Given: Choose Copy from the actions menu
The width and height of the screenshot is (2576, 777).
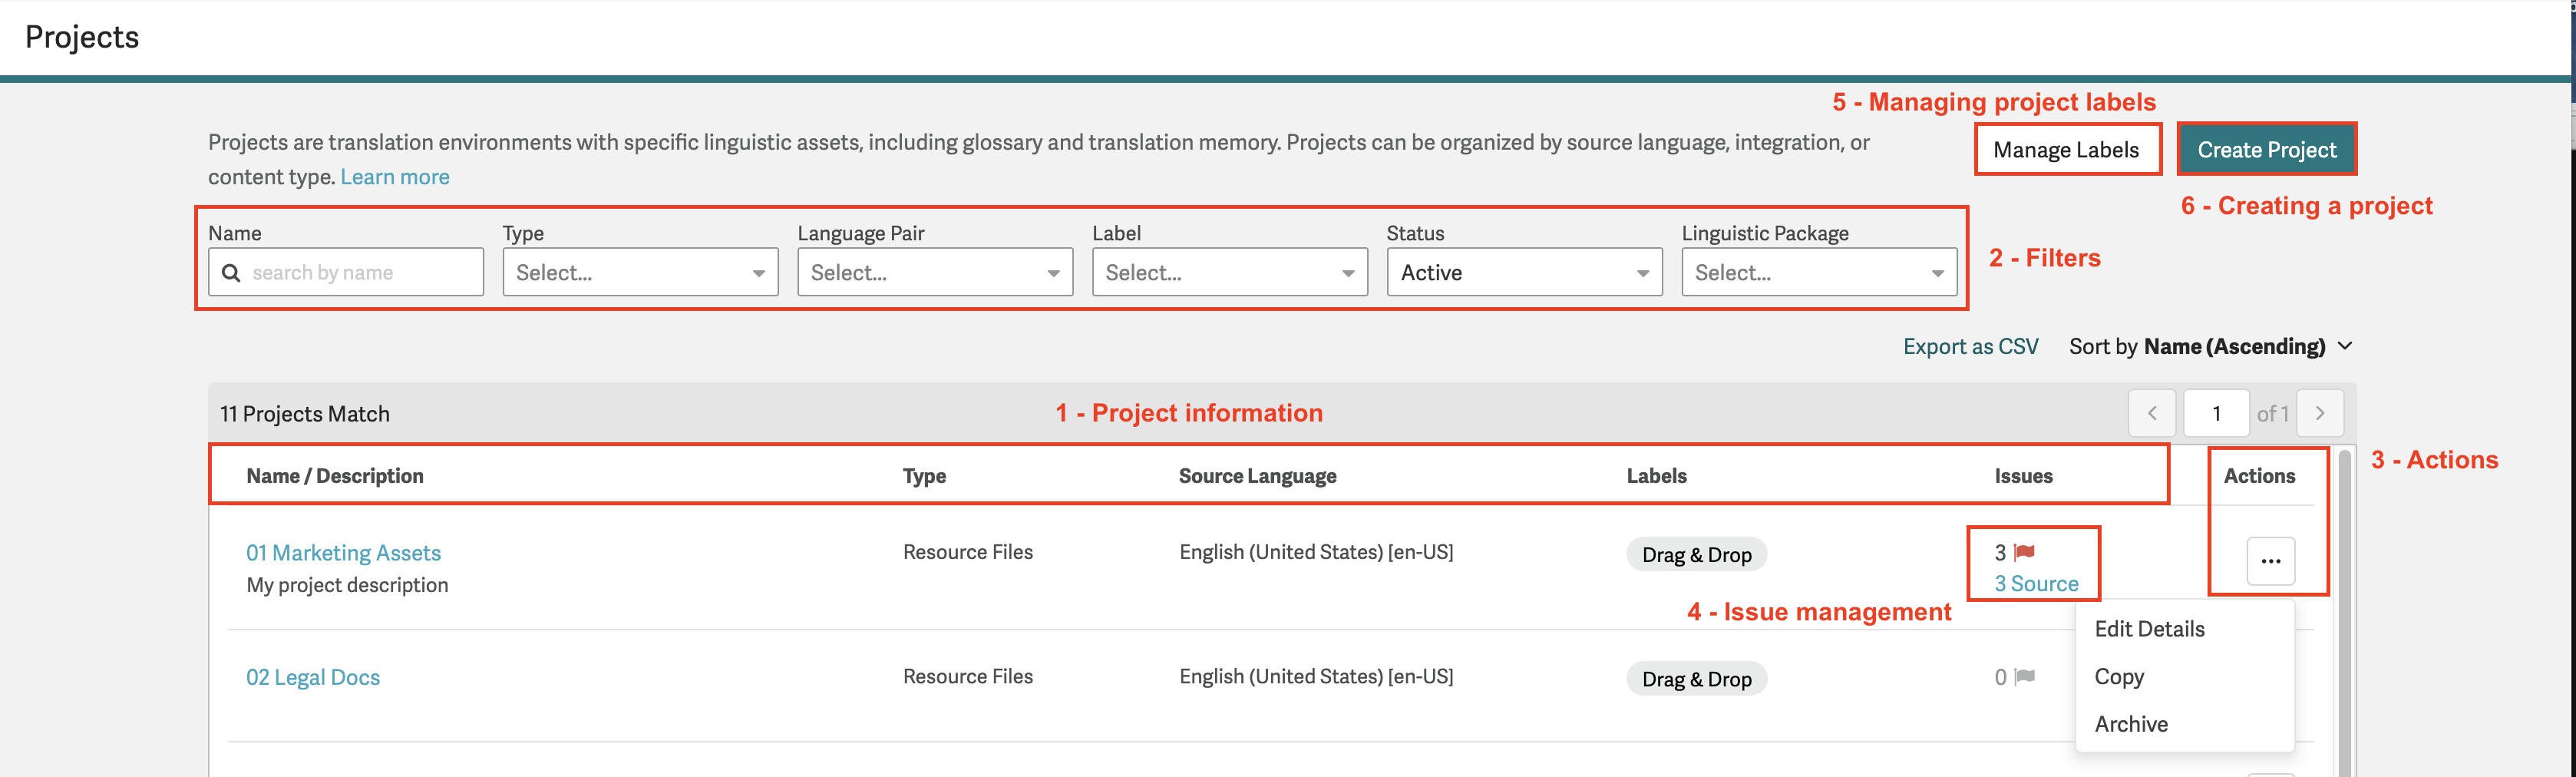Looking at the screenshot, I should 2119,676.
